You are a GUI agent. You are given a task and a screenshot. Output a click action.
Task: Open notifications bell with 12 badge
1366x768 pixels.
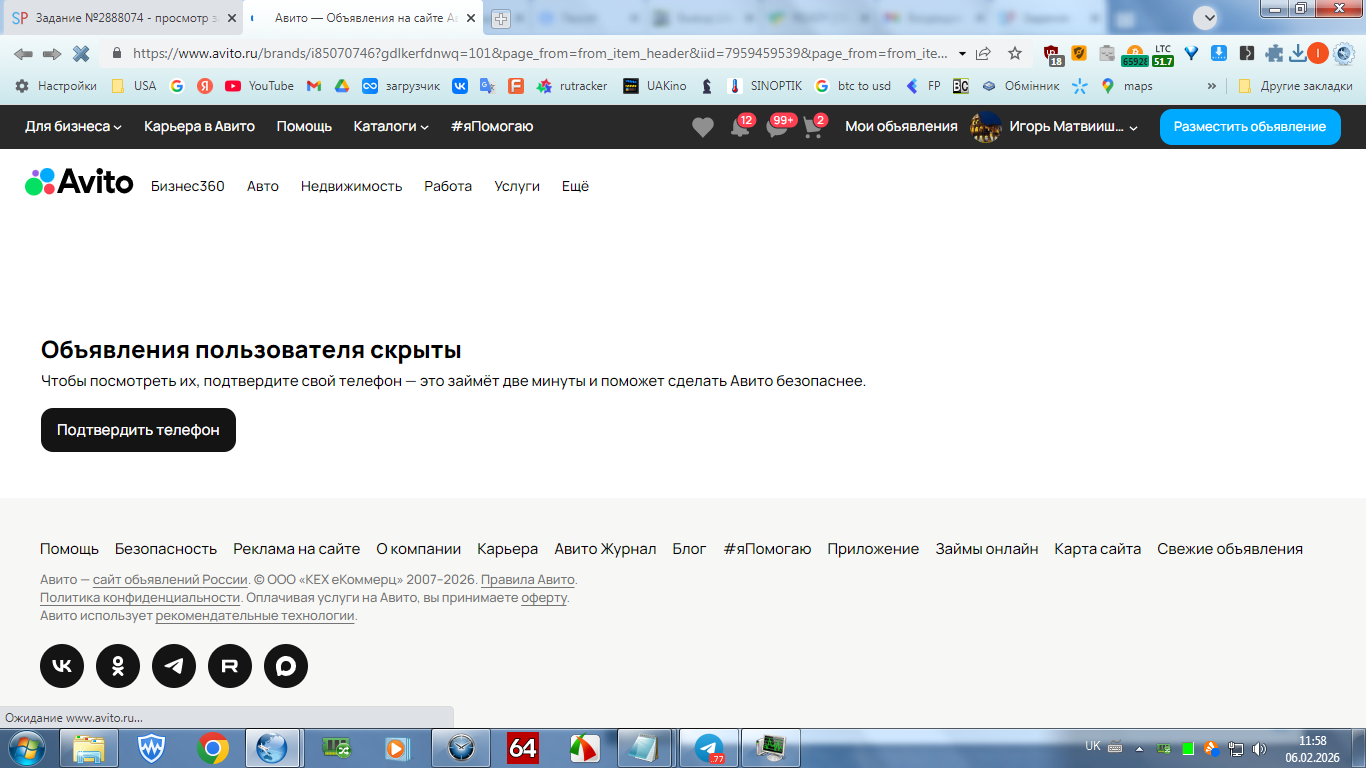click(741, 127)
